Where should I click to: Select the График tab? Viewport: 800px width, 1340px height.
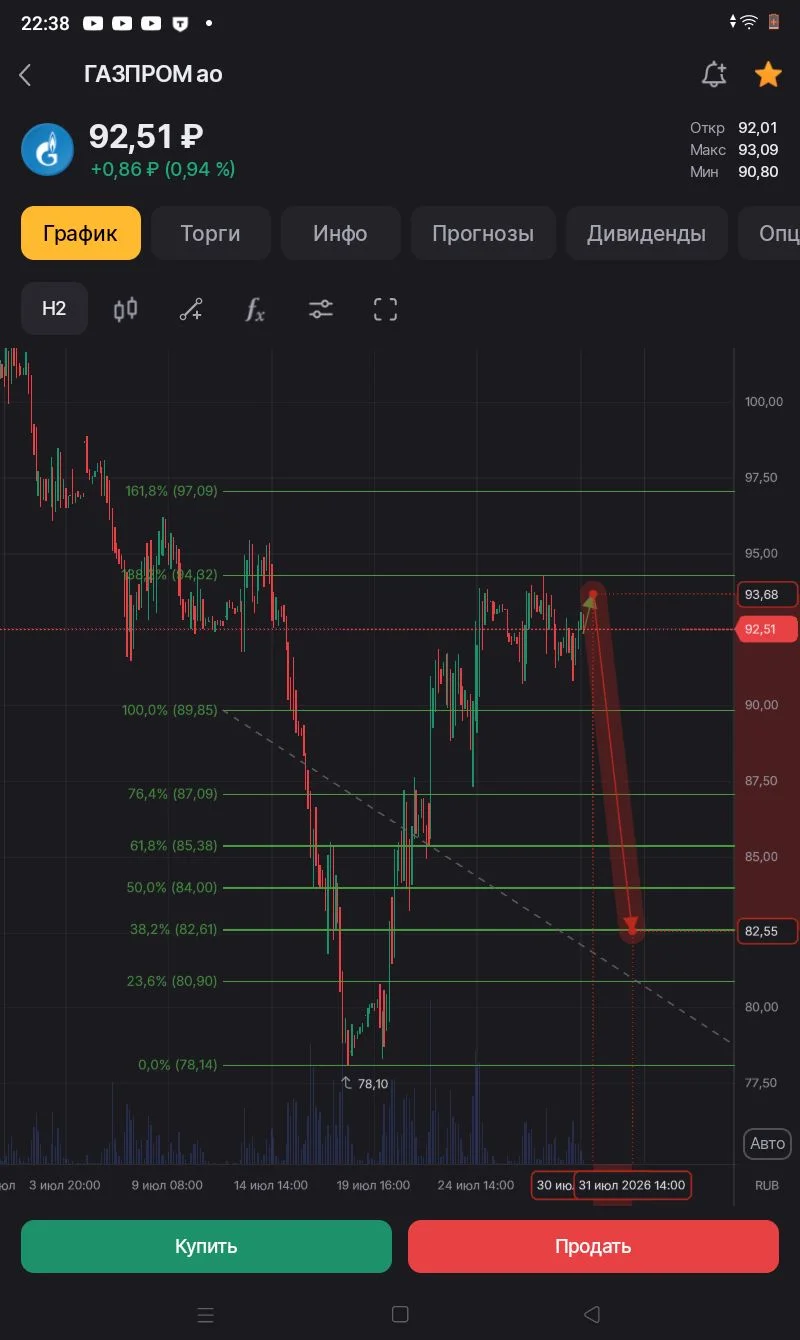click(80, 233)
